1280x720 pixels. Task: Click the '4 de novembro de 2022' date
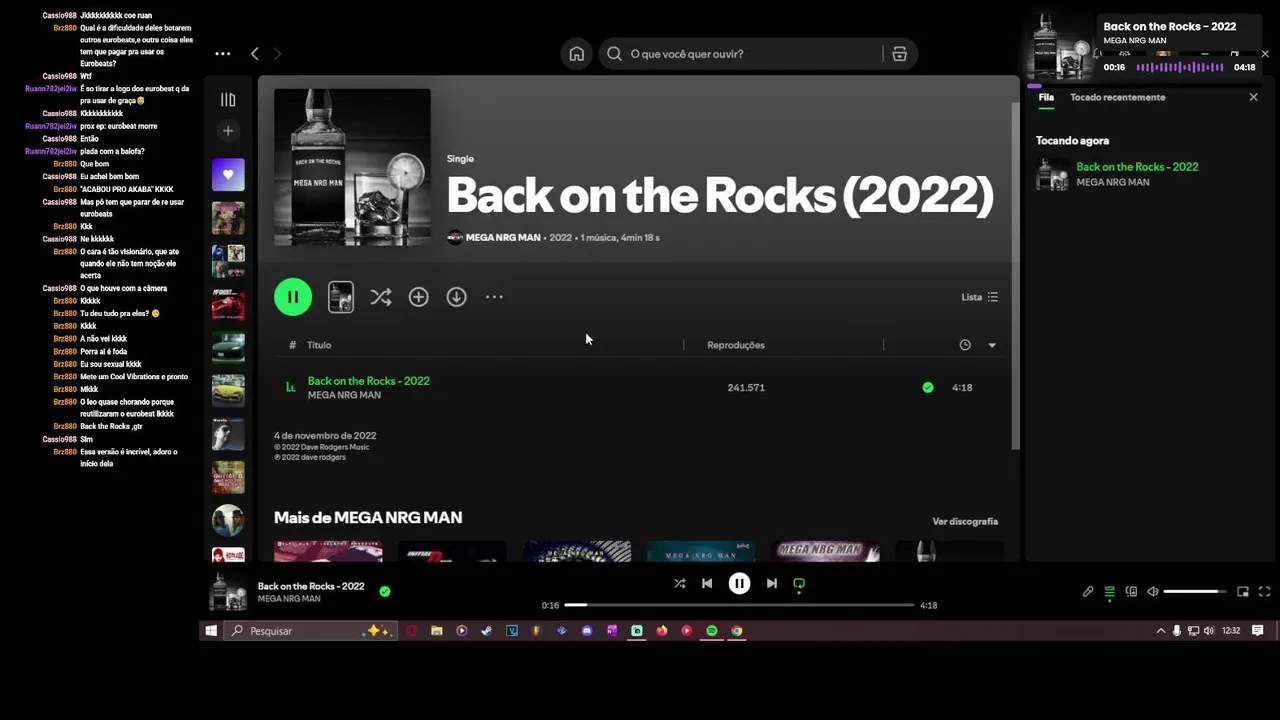(x=325, y=436)
